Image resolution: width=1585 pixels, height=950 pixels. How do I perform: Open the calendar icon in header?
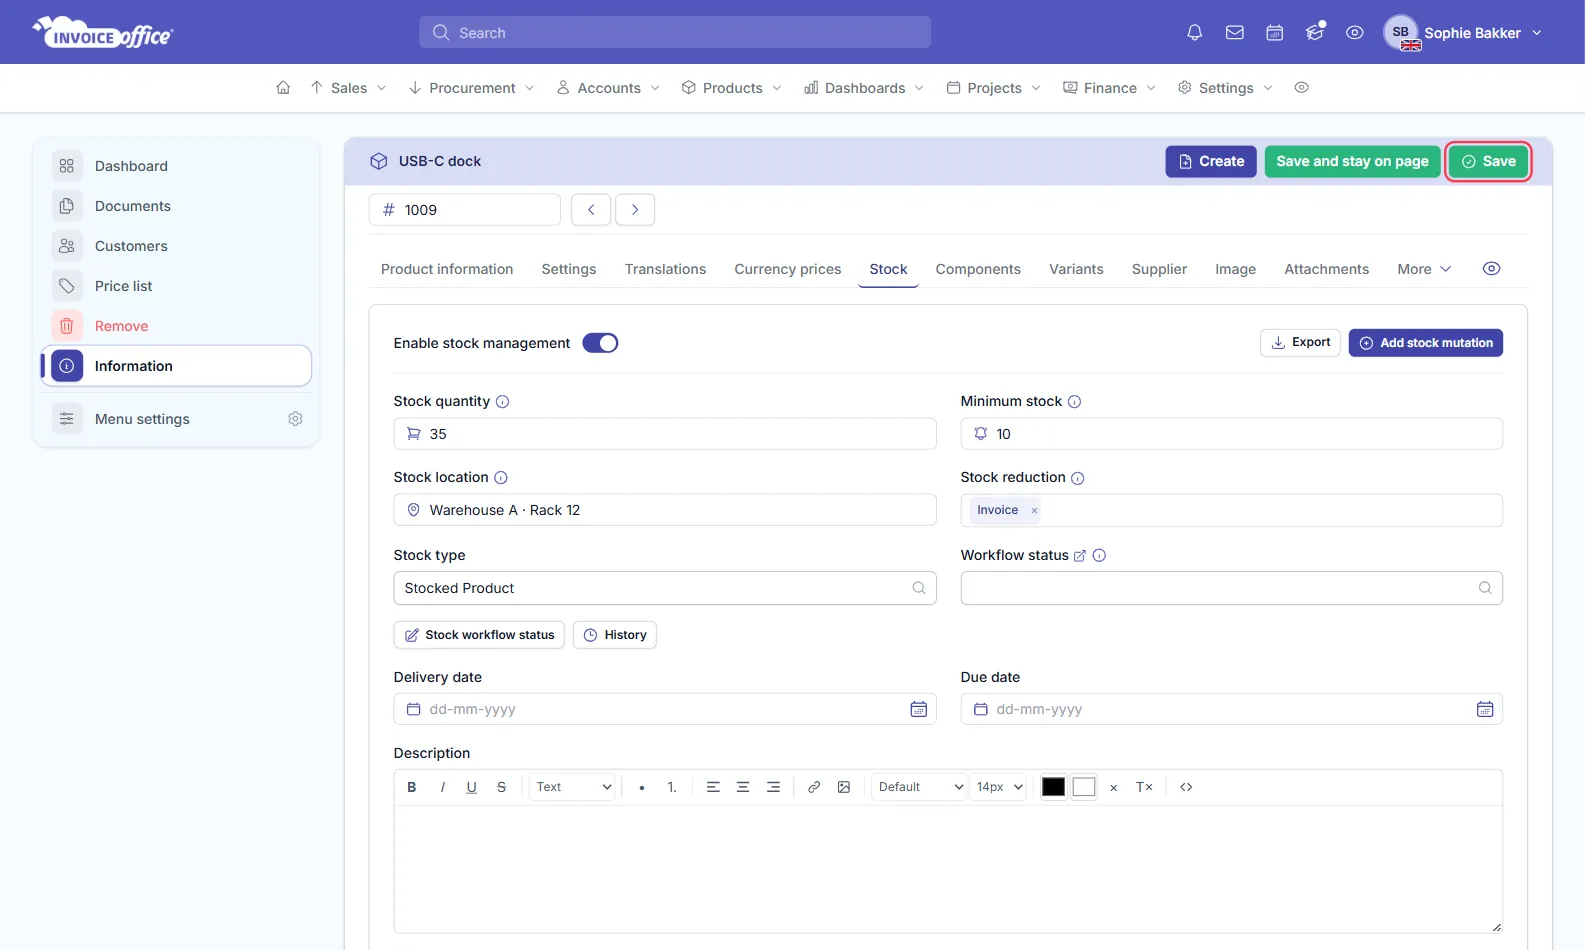(x=1275, y=33)
